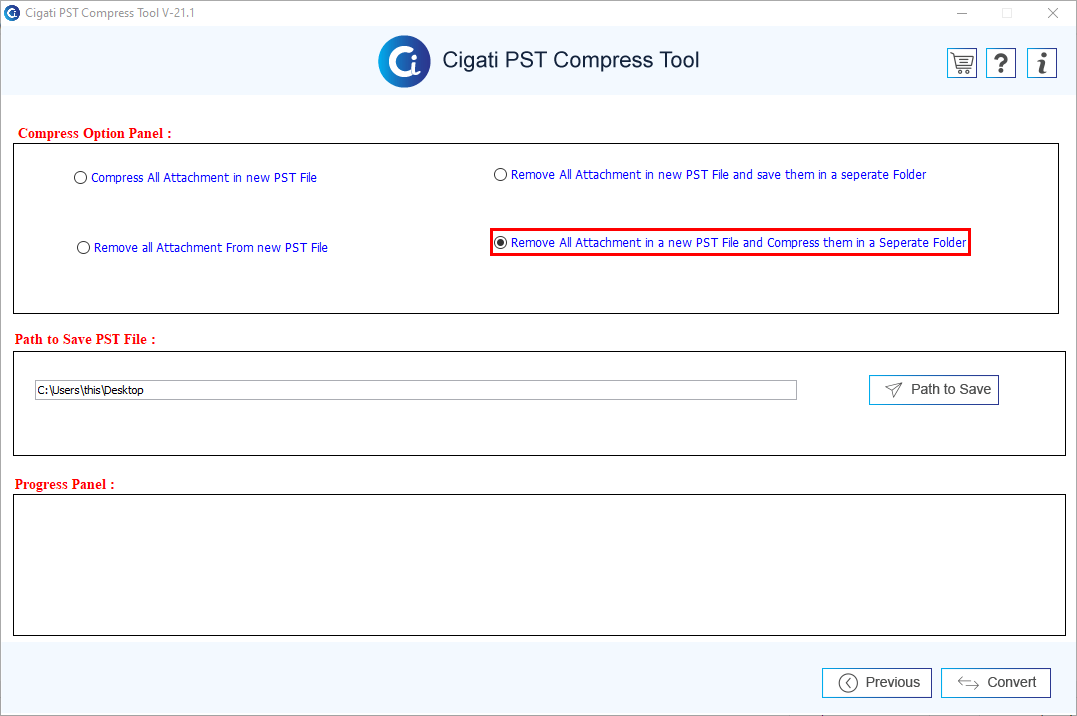This screenshot has height=716, width=1077.
Task: Select Remove all Attachment From new PST File
Action: pos(202,247)
